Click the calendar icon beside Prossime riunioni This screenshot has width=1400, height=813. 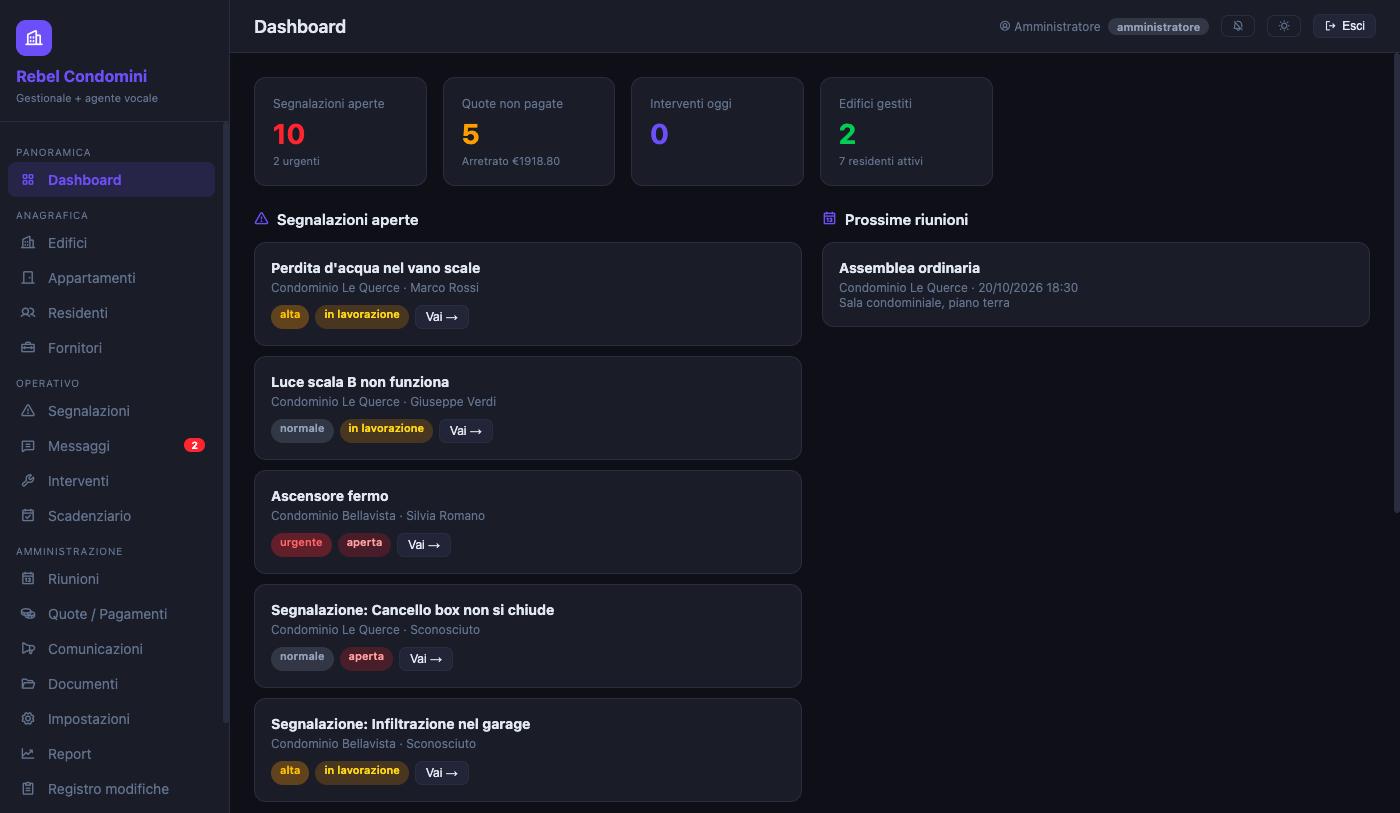829,219
